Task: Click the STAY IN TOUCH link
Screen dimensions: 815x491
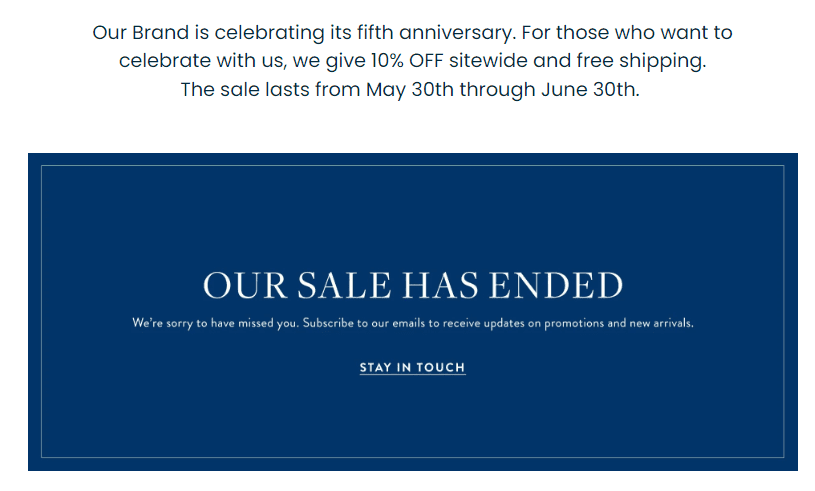Action: (x=412, y=367)
